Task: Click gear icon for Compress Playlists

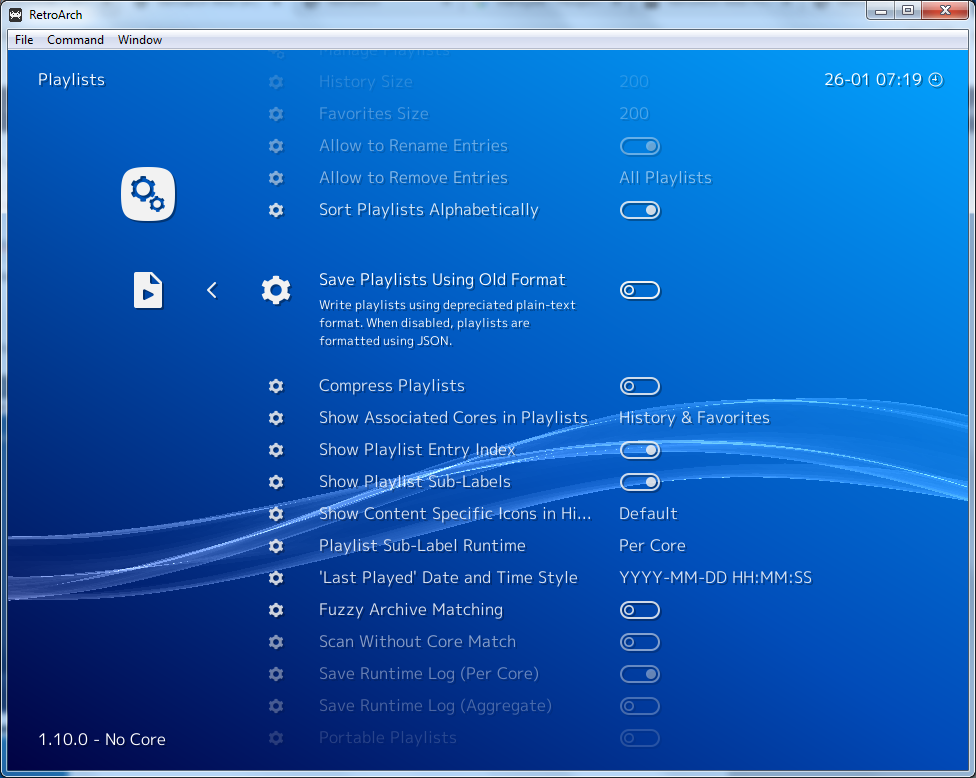Action: pos(276,386)
